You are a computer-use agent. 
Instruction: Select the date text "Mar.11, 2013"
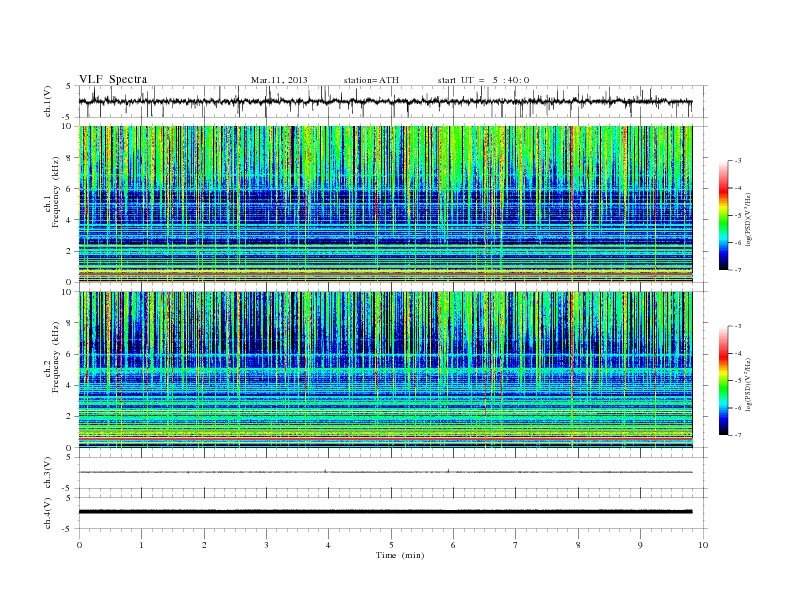coord(279,80)
